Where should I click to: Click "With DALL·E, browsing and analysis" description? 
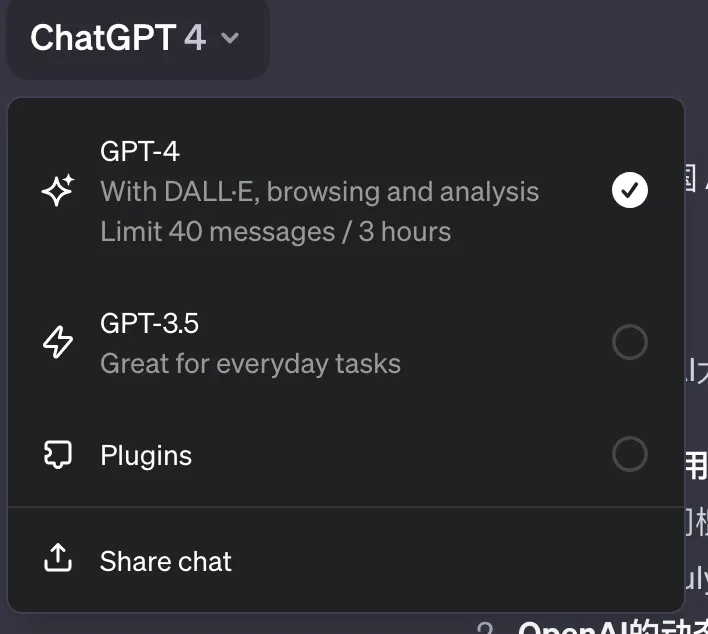click(x=320, y=191)
